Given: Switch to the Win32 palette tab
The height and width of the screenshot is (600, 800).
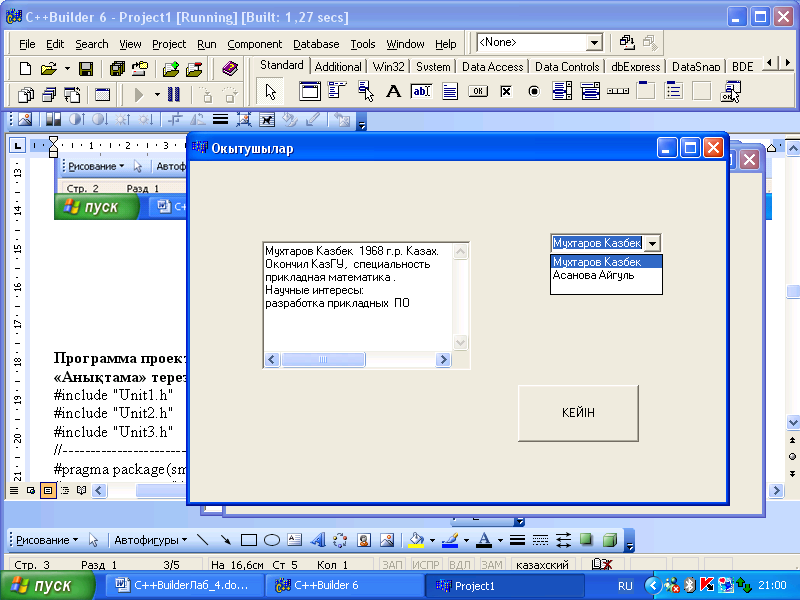Looking at the screenshot, I should 388,67.
